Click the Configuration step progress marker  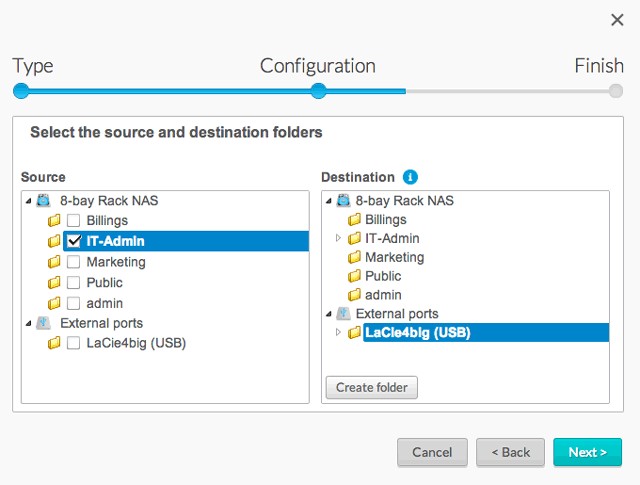click(318, 91)
